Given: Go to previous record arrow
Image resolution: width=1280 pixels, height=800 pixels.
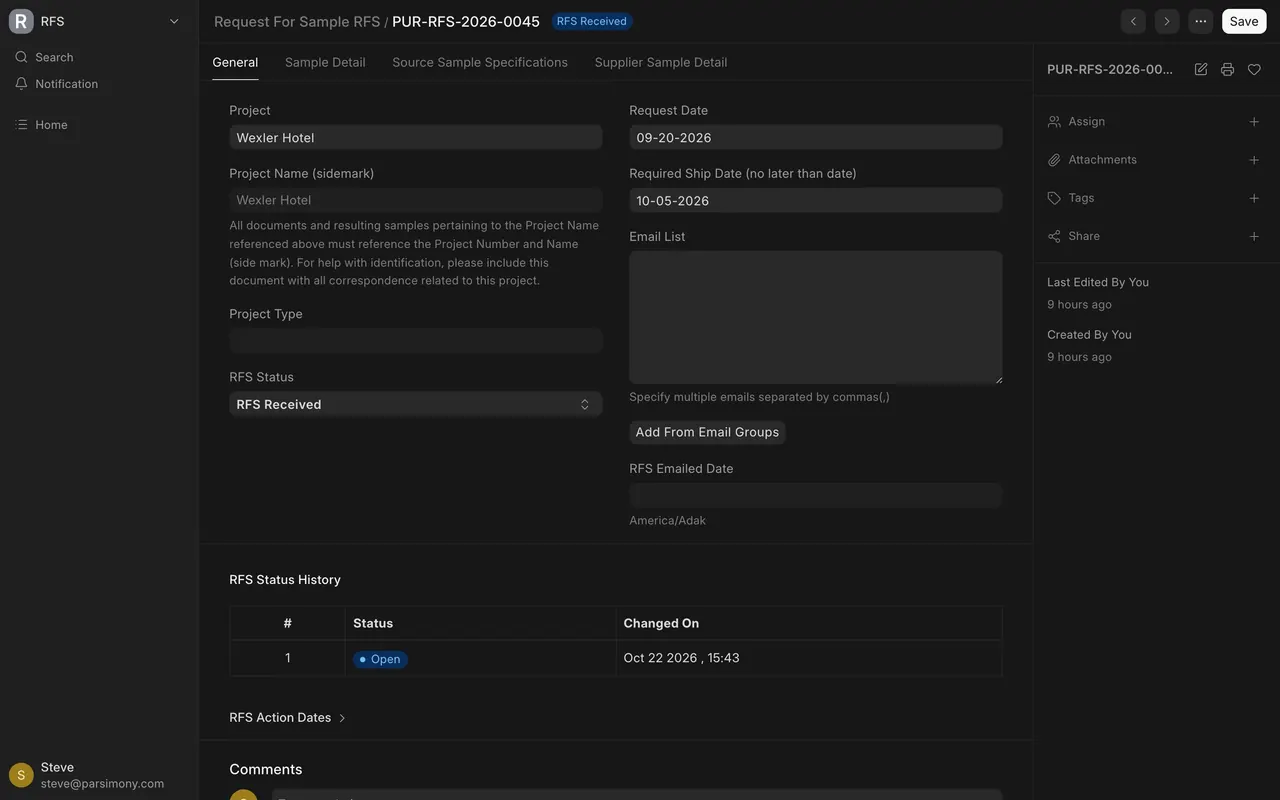Looking at the screenshot, I should click(1133, 21).
